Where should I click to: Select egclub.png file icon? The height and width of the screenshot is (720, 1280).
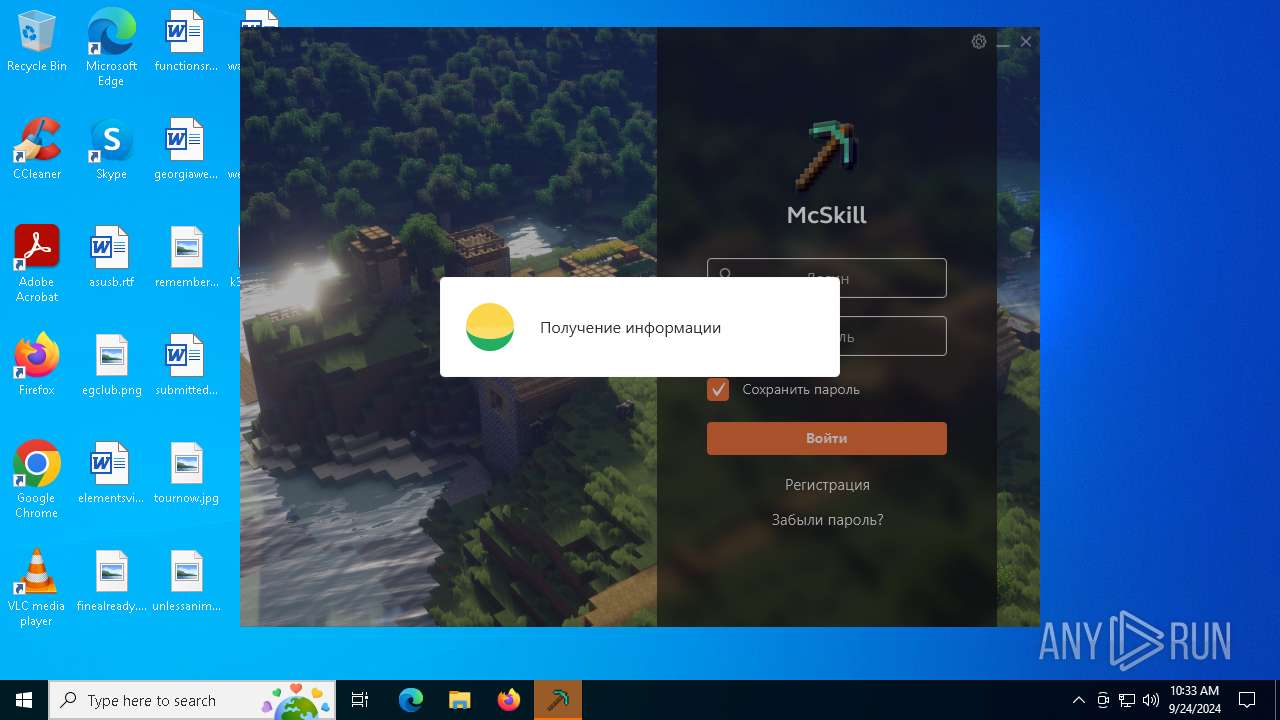[111, 365]
